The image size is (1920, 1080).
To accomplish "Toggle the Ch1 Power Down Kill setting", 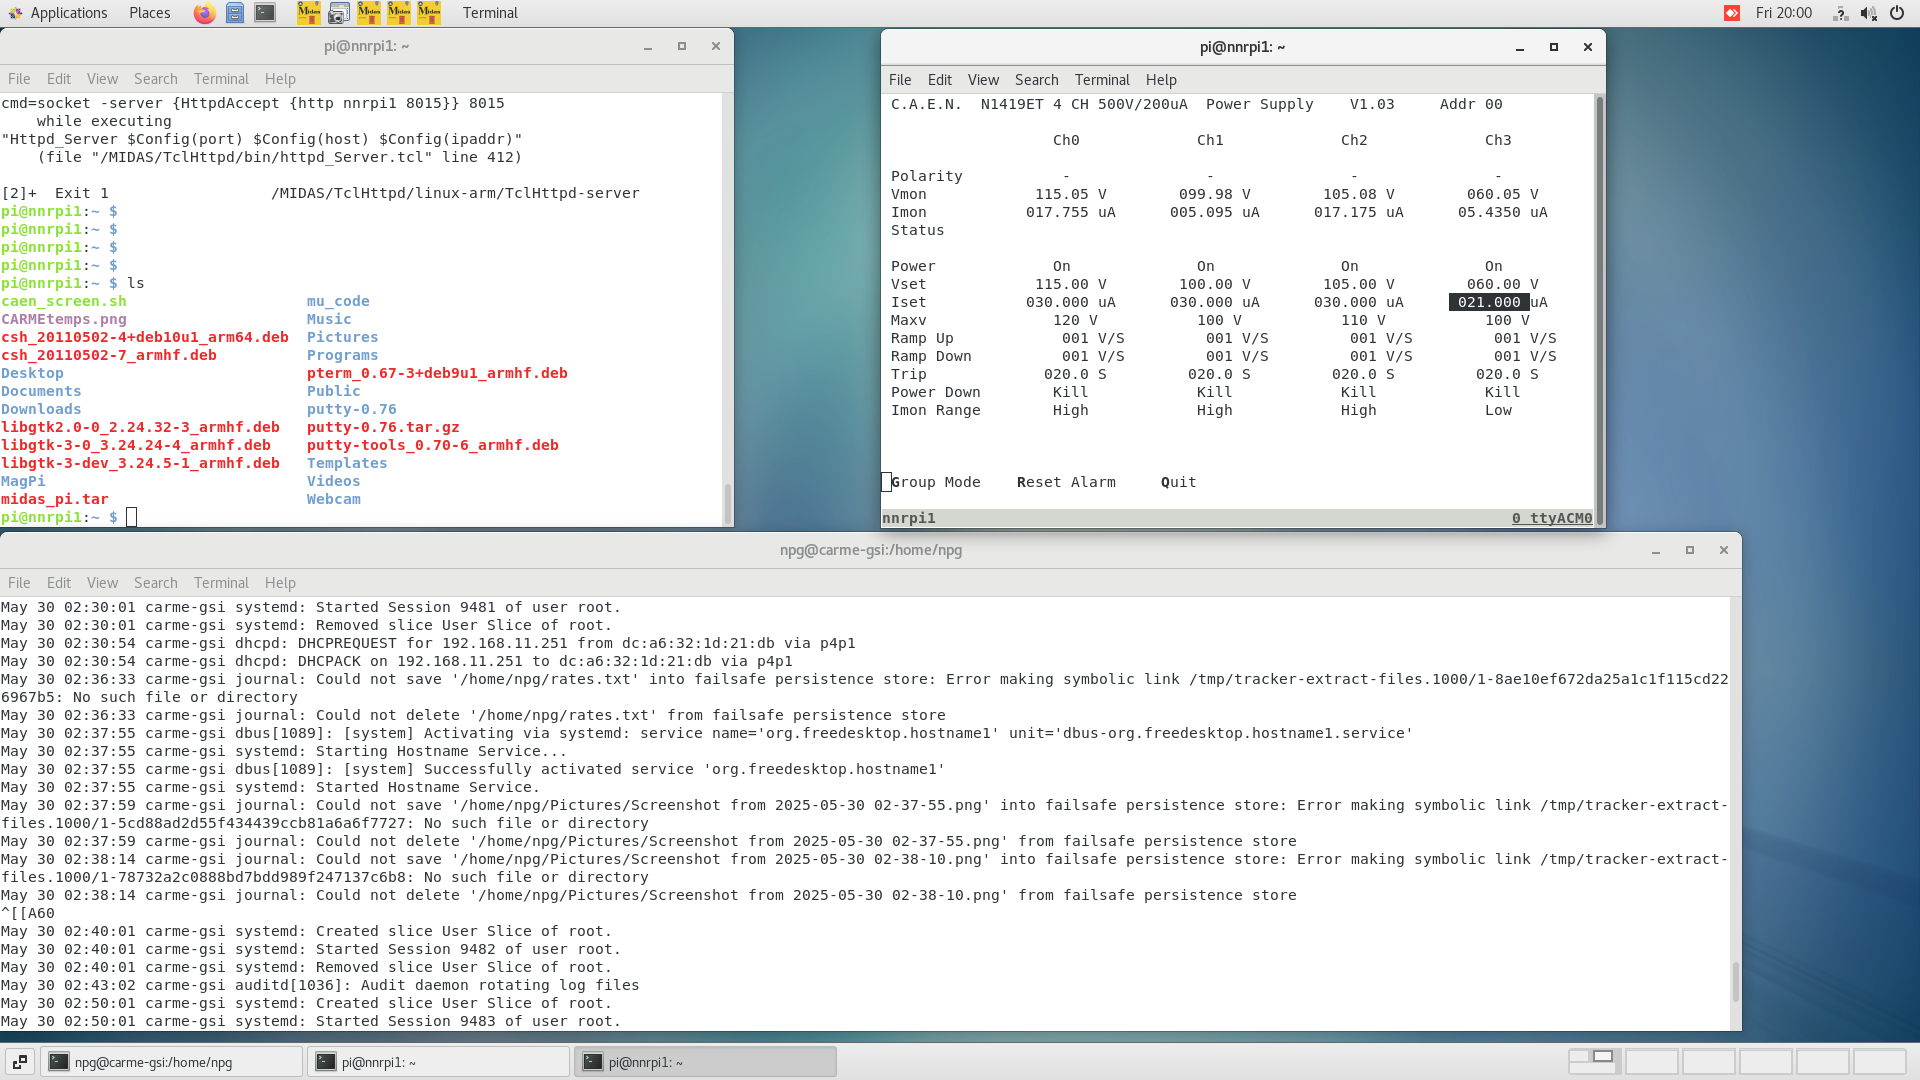I will coord(1214,391).
